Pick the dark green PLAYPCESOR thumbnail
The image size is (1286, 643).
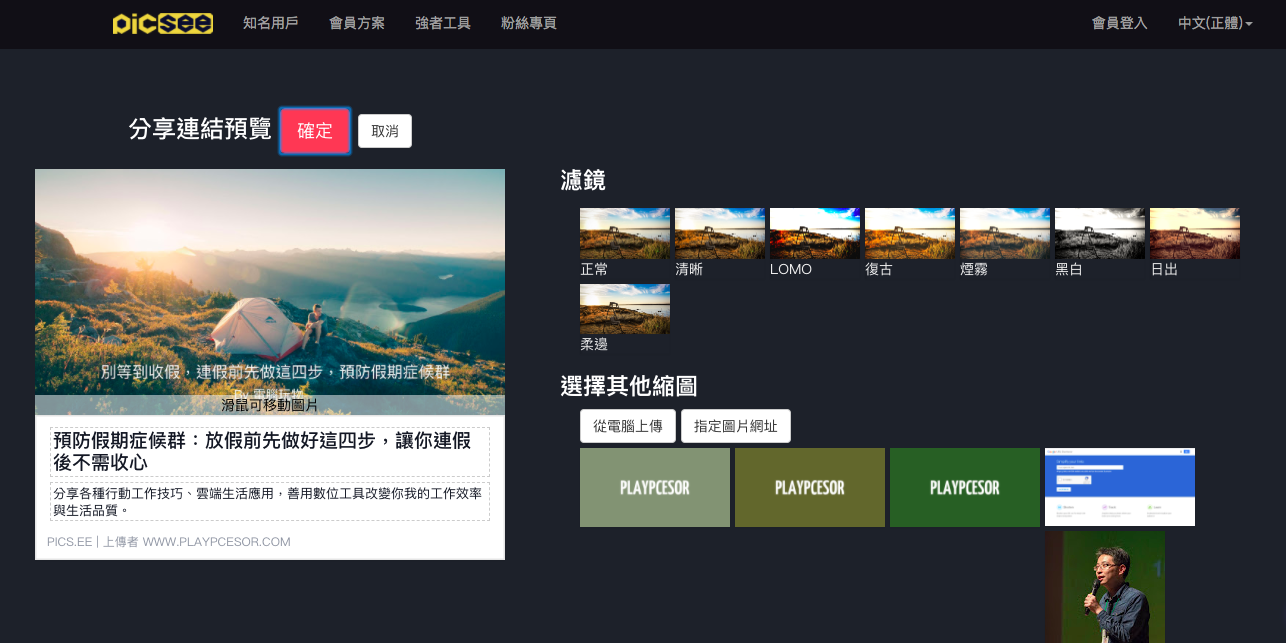(965, 487)
